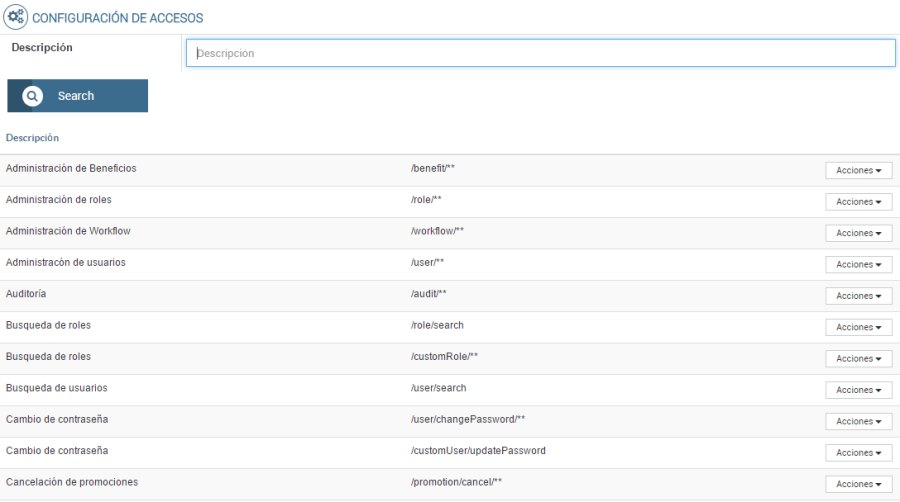
Task: Expand Acciones for /user/changePassword/** row
Action: pos(858,421)
